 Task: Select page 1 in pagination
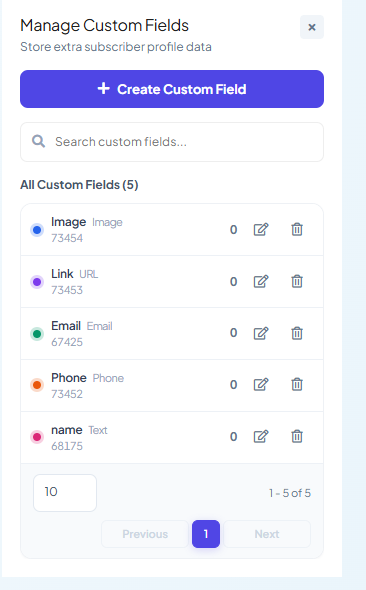pyautogui.click(x=206, y=534)
